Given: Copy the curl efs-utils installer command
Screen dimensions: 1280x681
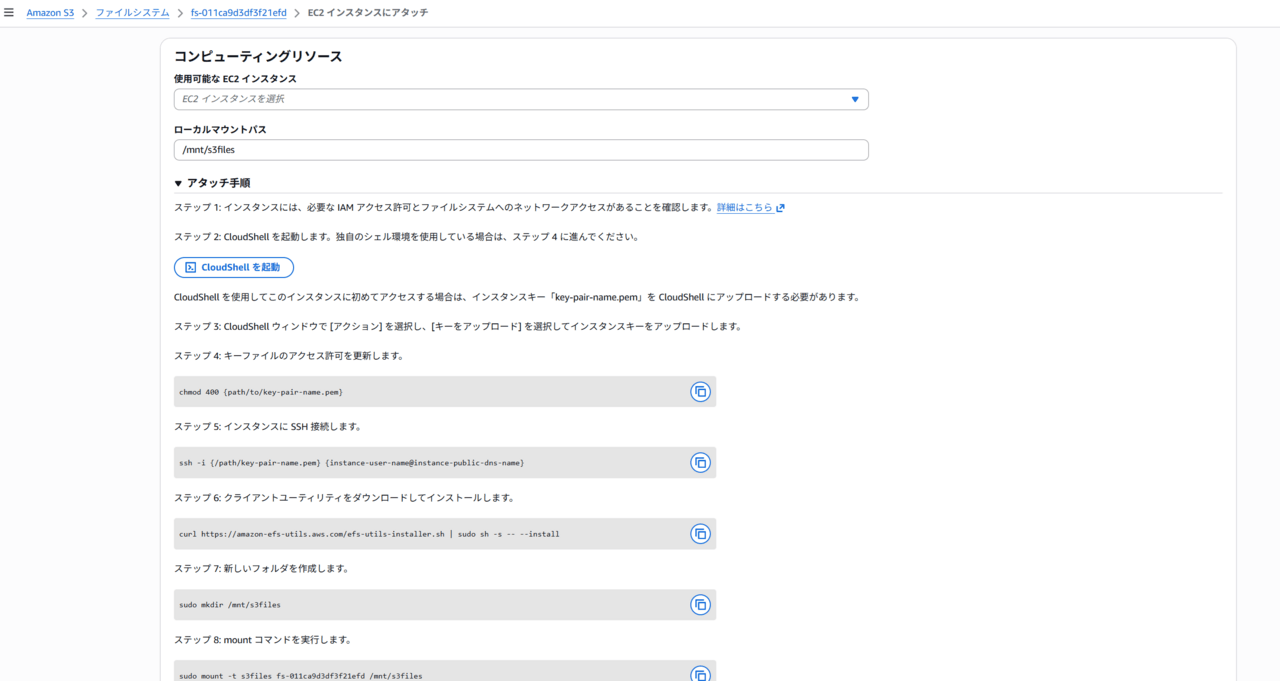Looking at the screenshot, I should pyautogui.click(x=700, y=534).
